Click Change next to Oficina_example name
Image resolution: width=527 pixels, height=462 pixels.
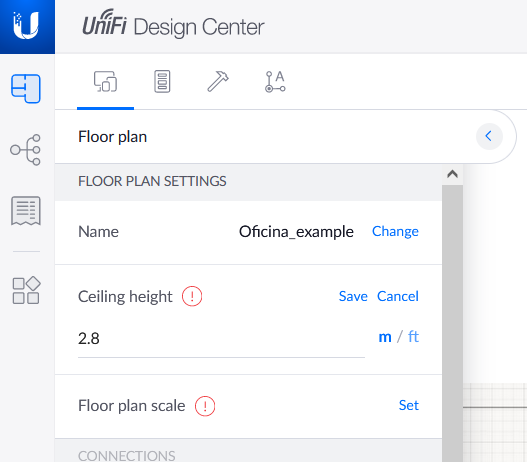coord(395,232)
